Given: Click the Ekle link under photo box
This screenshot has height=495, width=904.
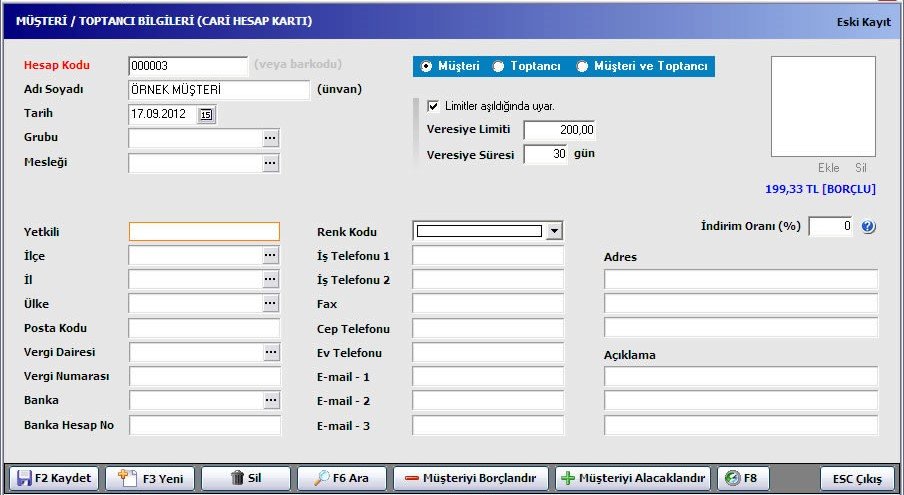Looking at the screenshot, I should 829,168.
